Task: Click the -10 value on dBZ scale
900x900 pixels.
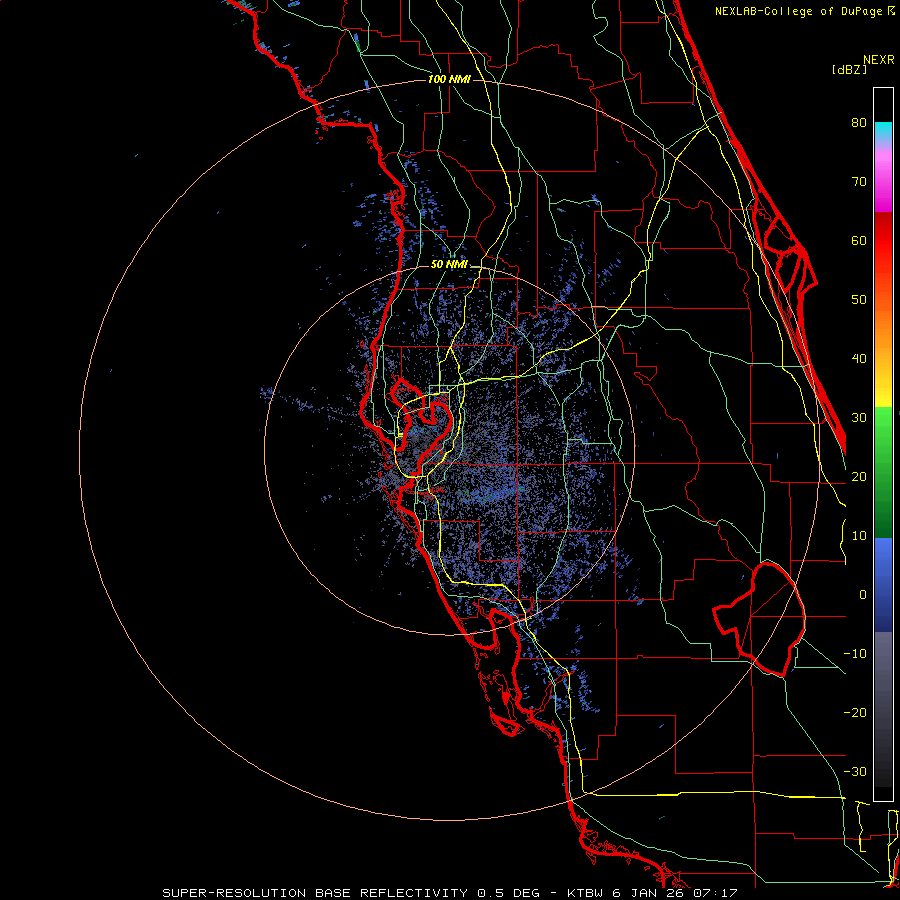Action: pos(855,654)
